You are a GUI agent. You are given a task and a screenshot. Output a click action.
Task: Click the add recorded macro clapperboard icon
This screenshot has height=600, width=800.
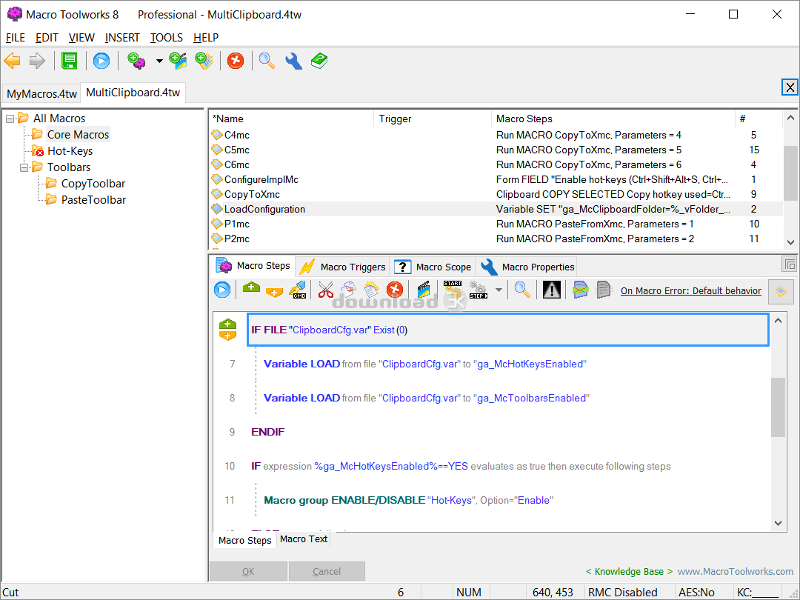tap(178, 61)
